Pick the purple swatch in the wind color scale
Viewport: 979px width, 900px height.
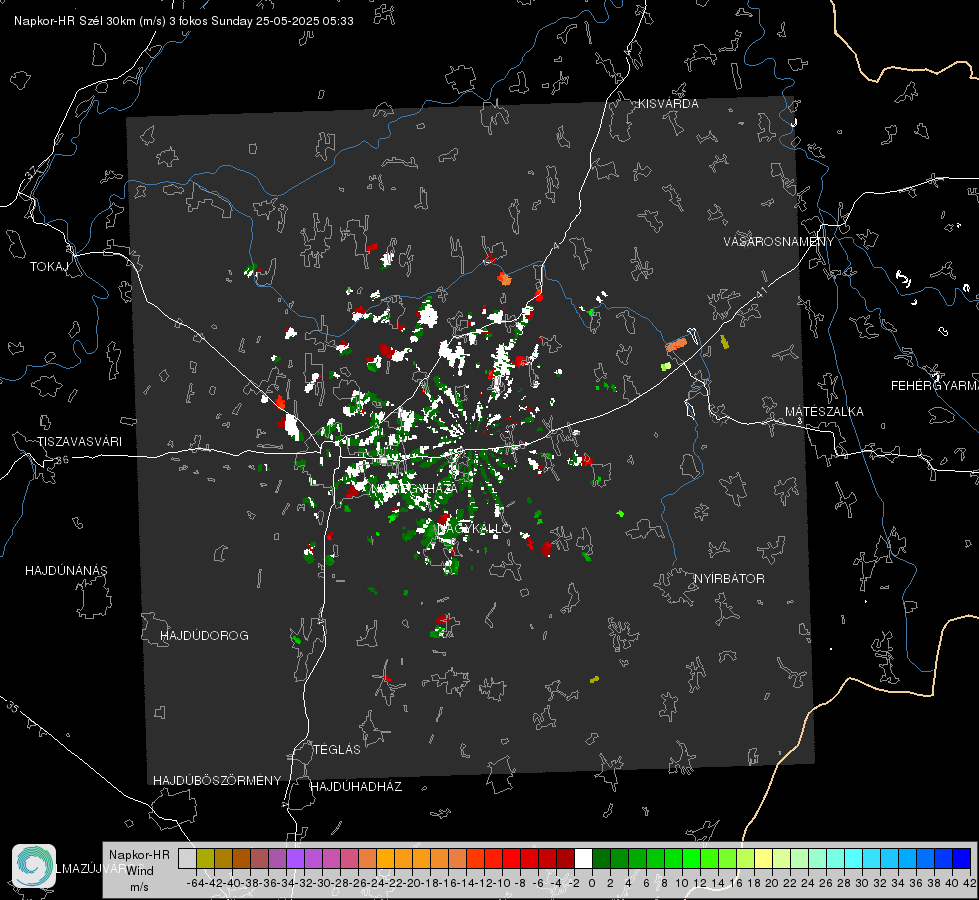[x=295, y=858]
